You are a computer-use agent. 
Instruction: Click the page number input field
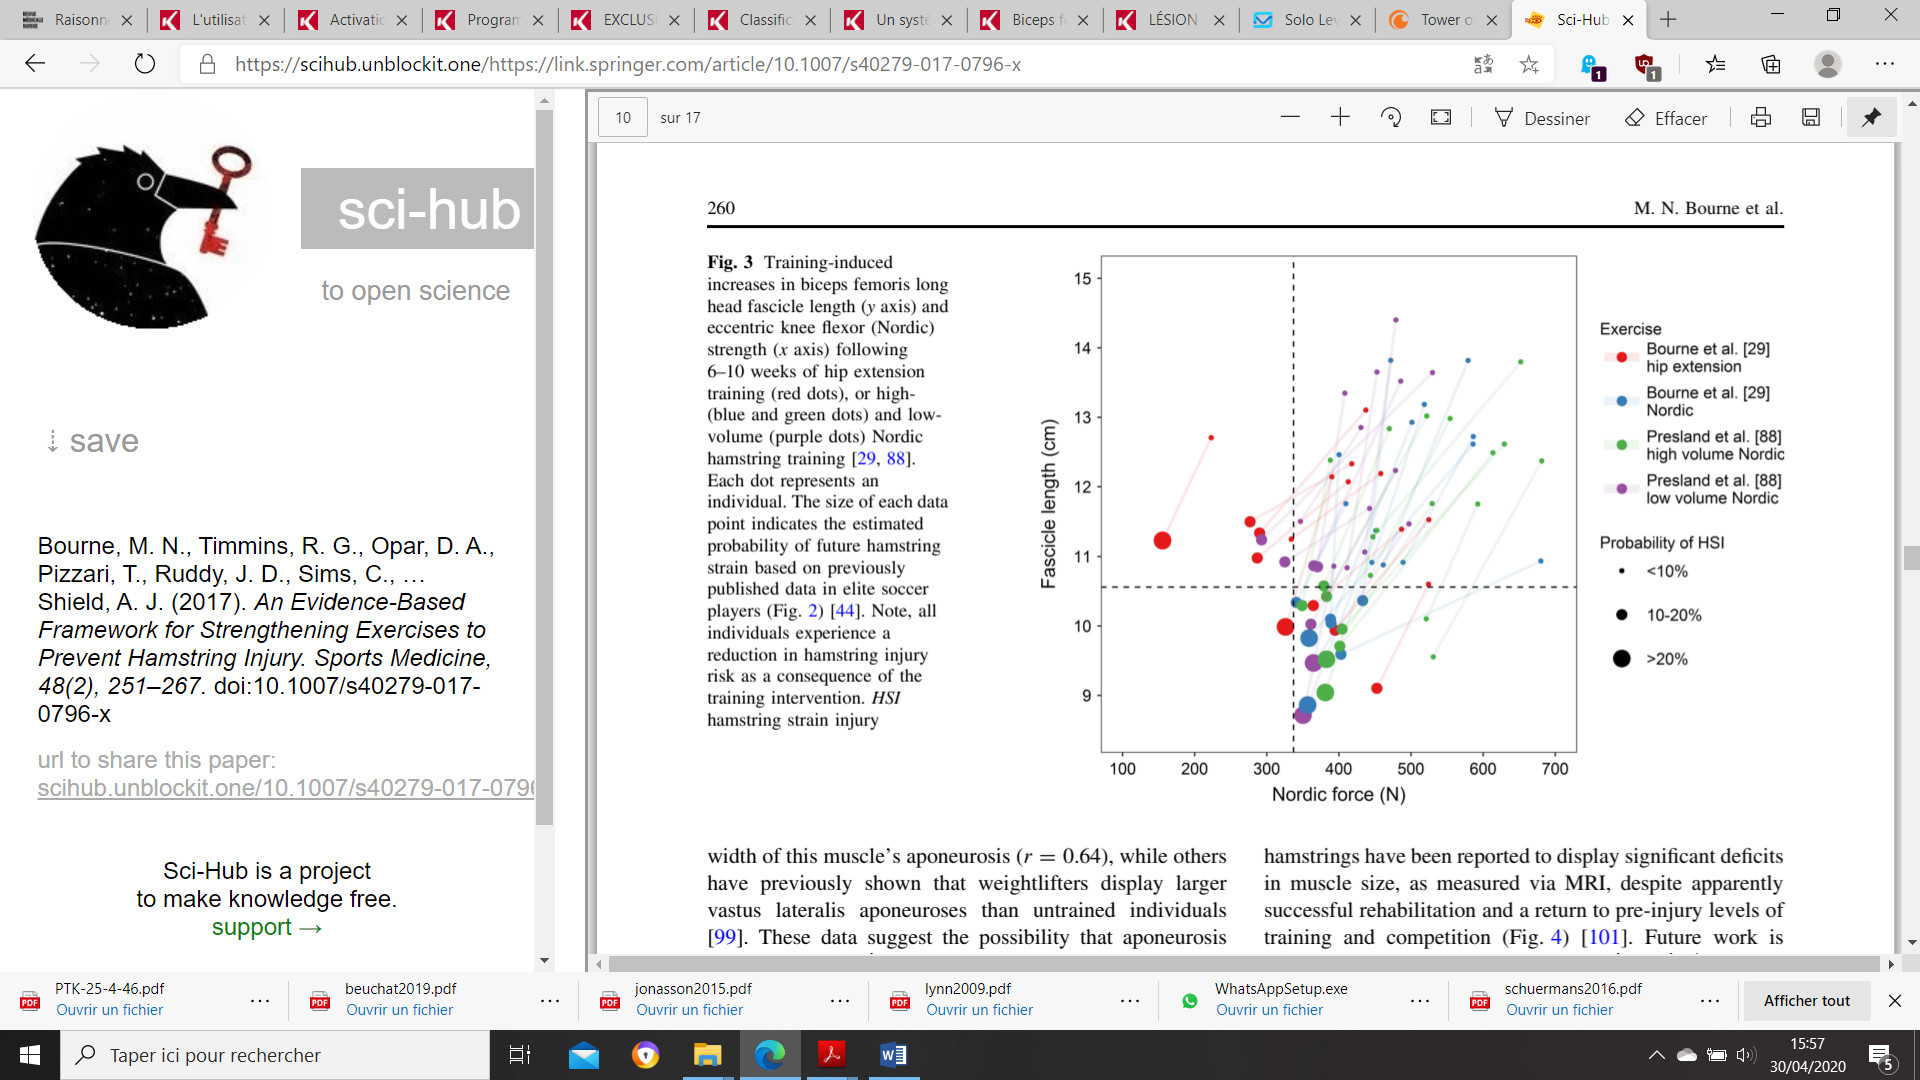[x=623, y=118]
